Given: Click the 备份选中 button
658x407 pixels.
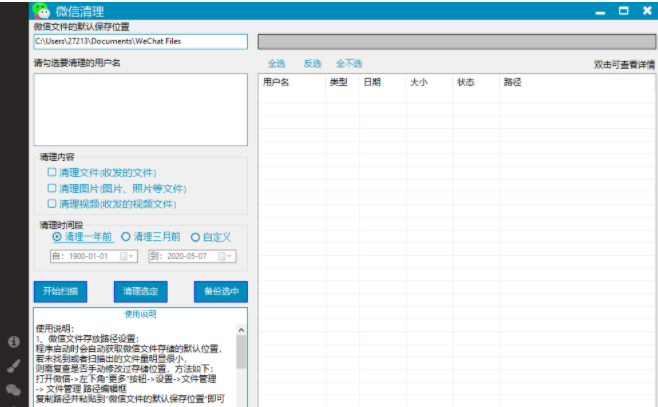Looking at the screenshot, I should point(221,292).
